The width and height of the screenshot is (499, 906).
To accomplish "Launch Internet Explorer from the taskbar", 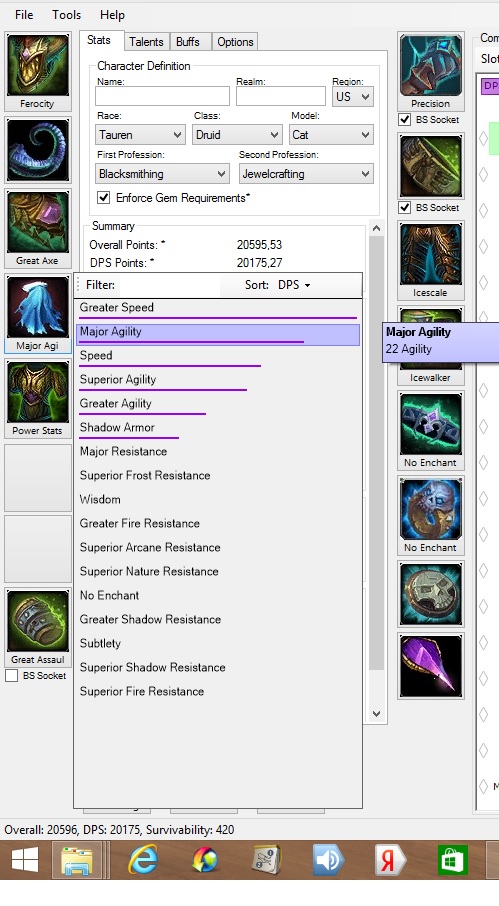I will click(x=142, y=860).
